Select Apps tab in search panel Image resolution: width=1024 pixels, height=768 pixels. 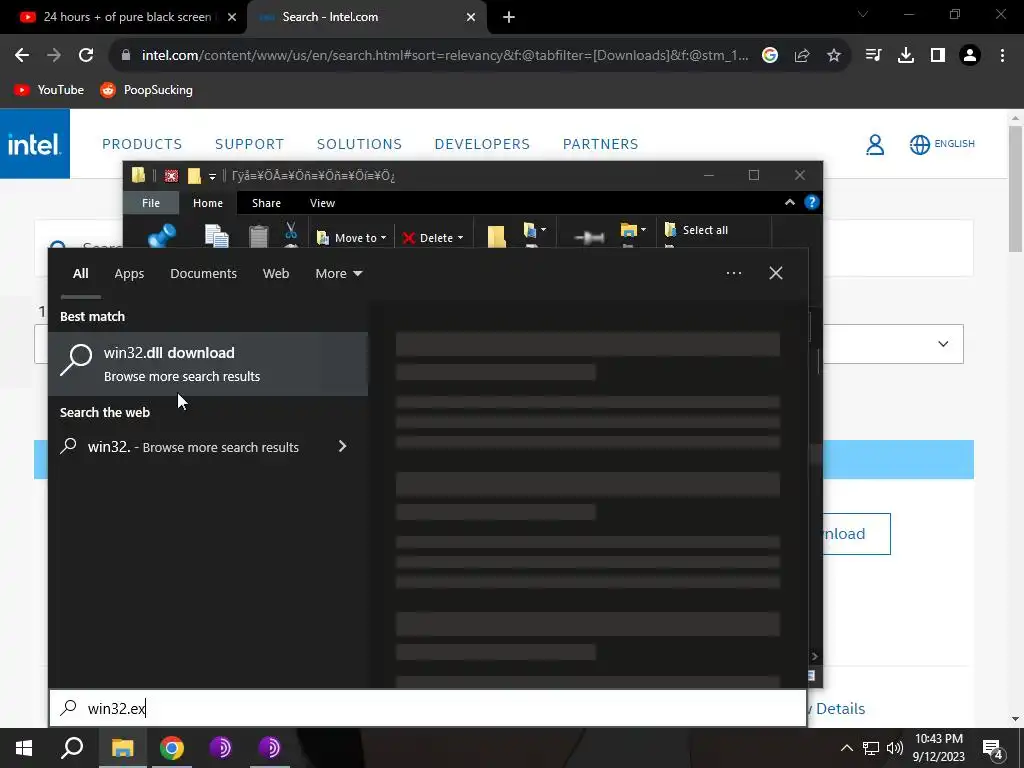click(129, 274)
